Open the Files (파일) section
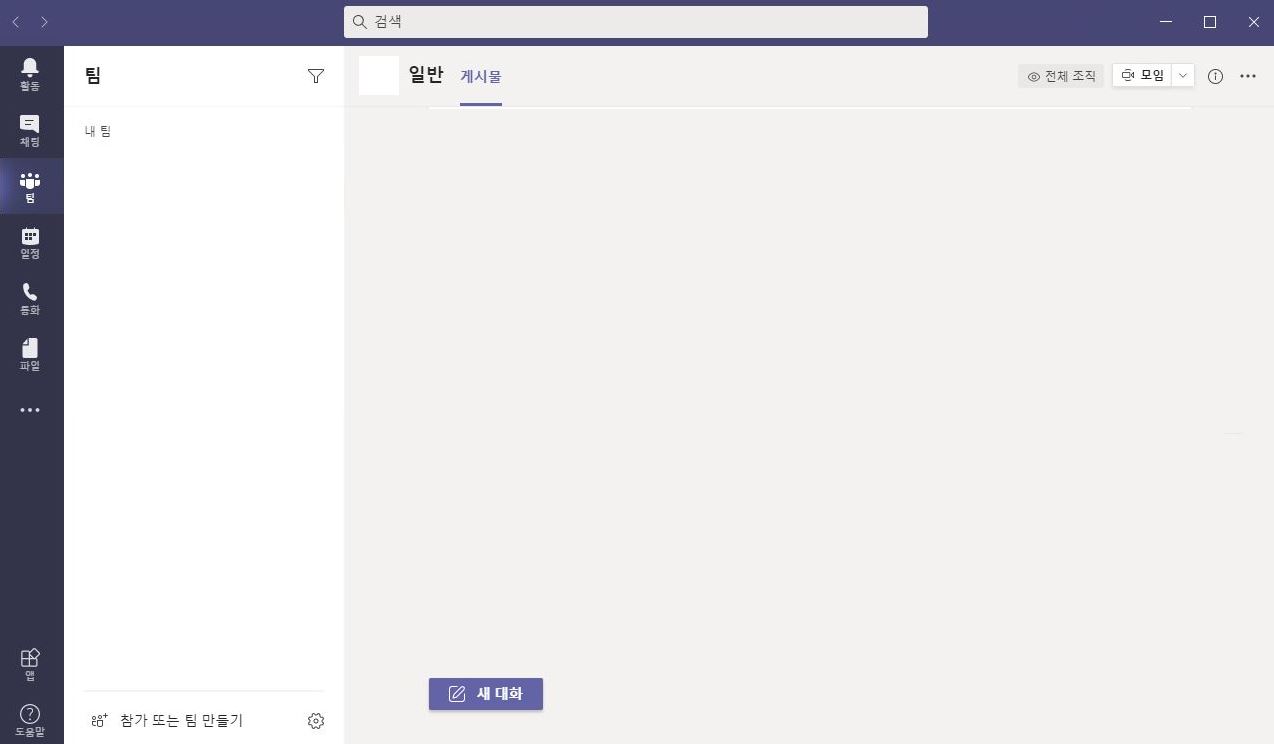This screenshot has height=744, width=1274. (x=30, y=354)
